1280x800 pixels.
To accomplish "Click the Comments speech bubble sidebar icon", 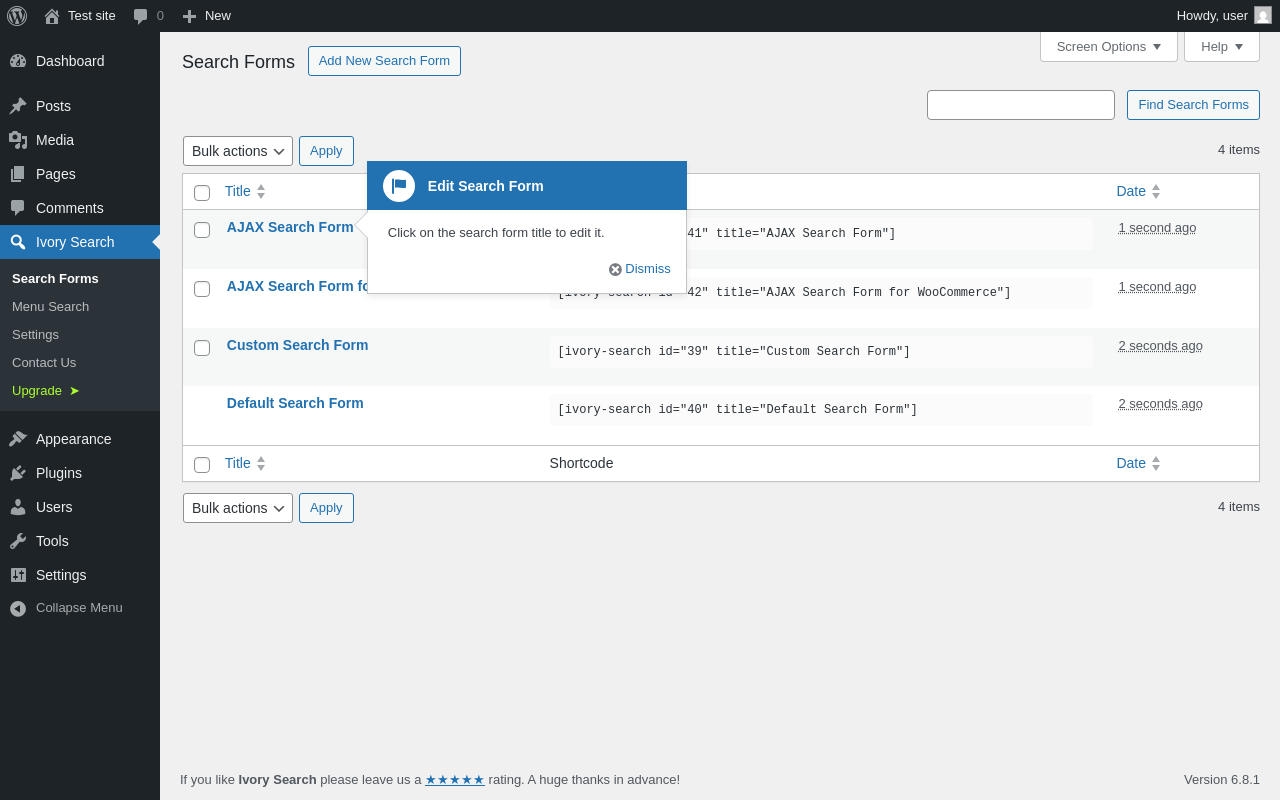I will tap(18, 208).
